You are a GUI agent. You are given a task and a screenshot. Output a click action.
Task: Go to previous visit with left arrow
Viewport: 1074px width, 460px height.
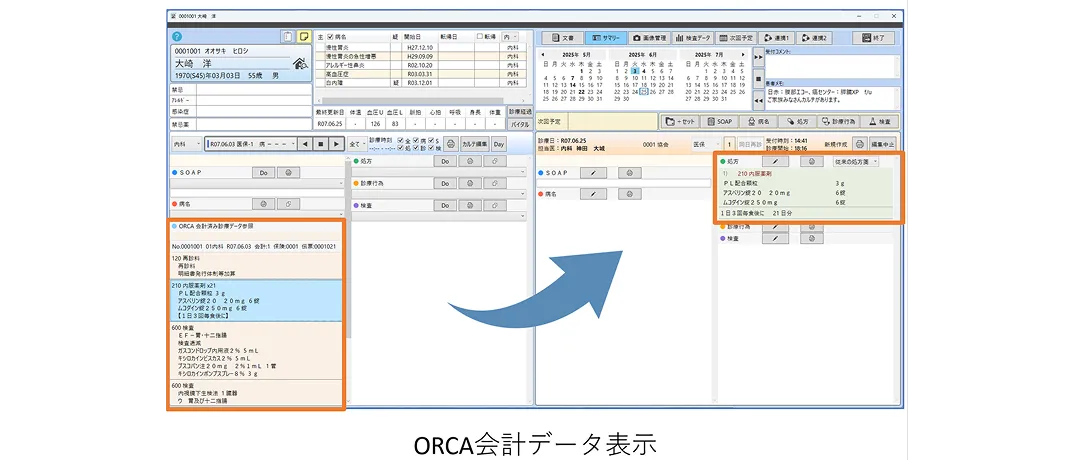(x=305, y=144)
